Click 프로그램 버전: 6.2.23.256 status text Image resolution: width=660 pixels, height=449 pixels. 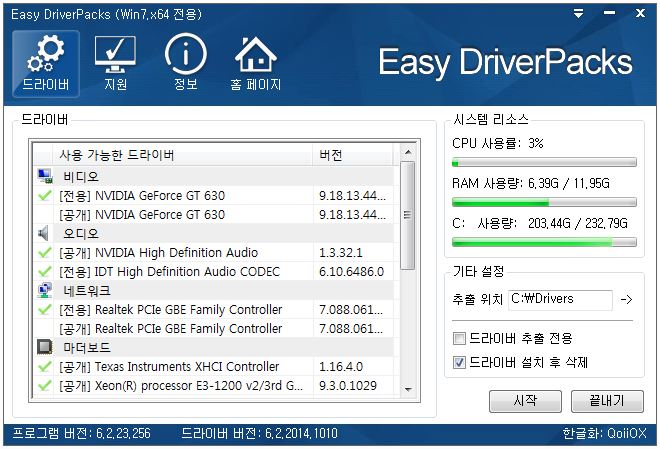(x=81, y=433)
